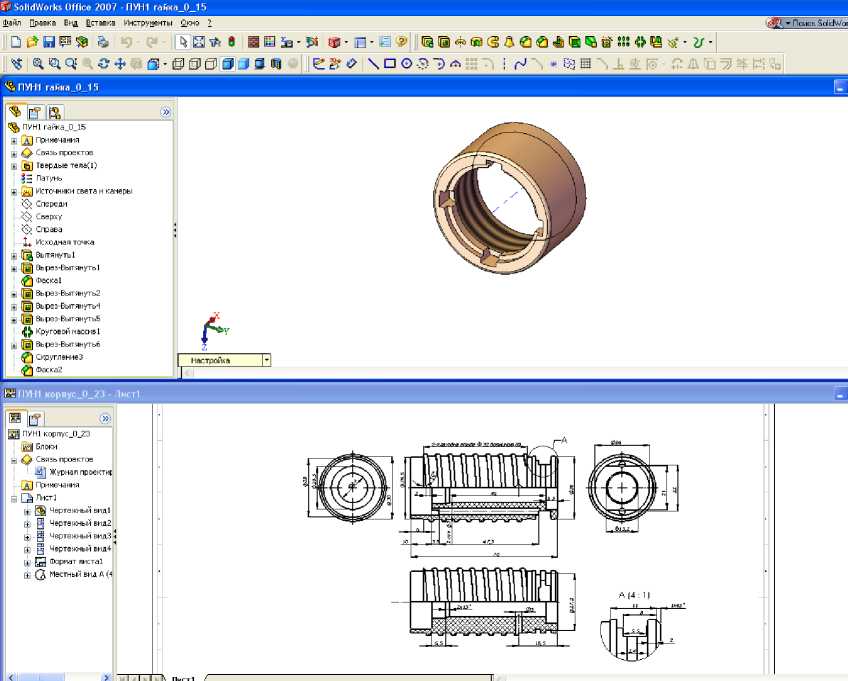Select the Rectangle sketch tool

(x=389, y=64)
